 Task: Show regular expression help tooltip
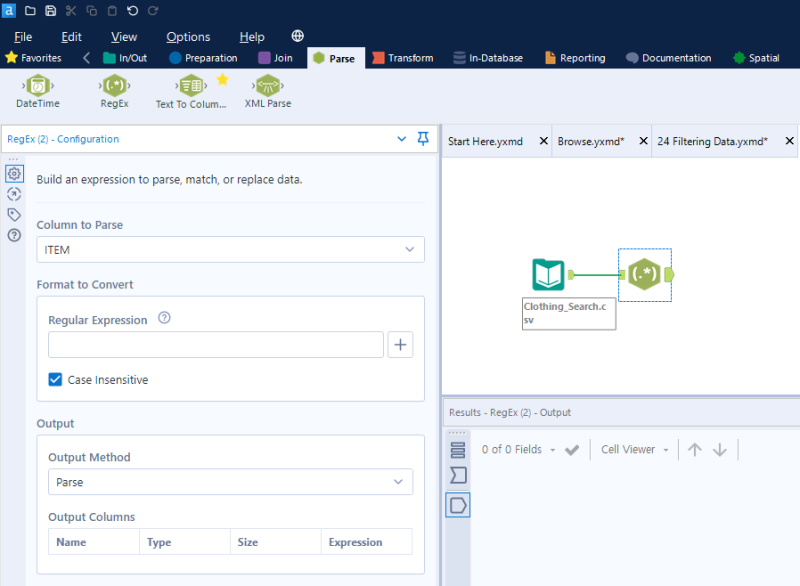[x=164, y=318]
